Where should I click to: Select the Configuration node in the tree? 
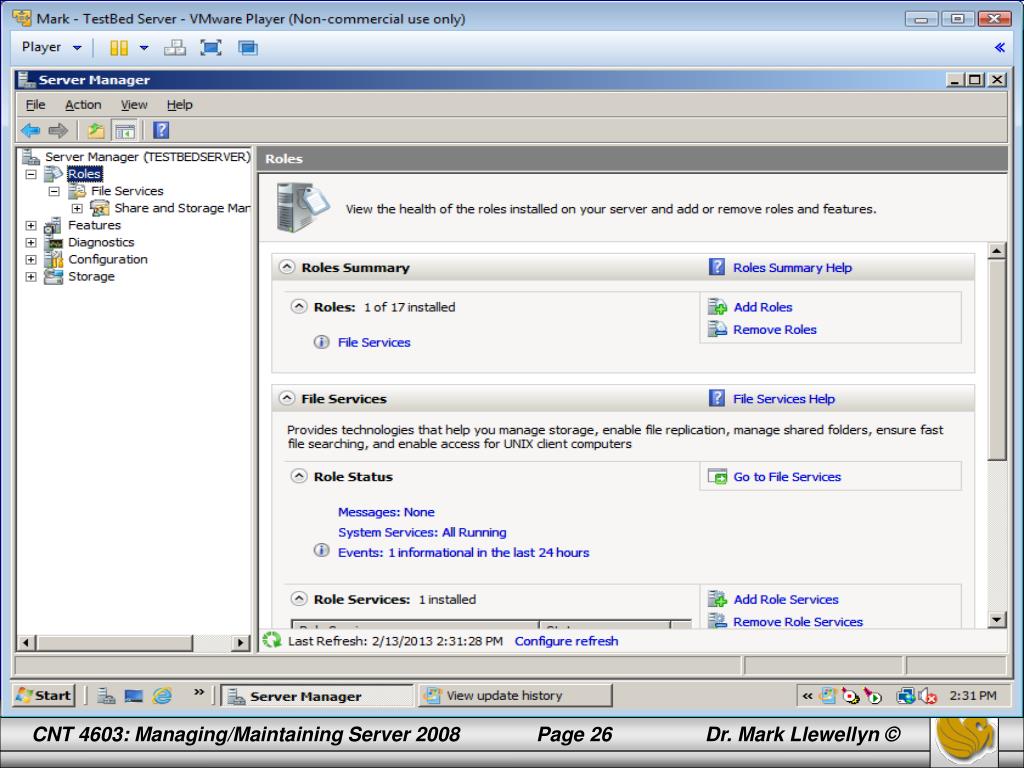pos(108,259)
